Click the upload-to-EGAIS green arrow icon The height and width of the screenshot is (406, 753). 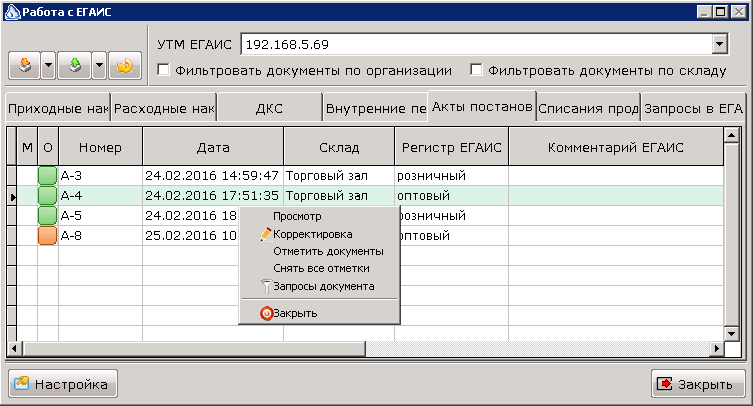tap(74, 65)
